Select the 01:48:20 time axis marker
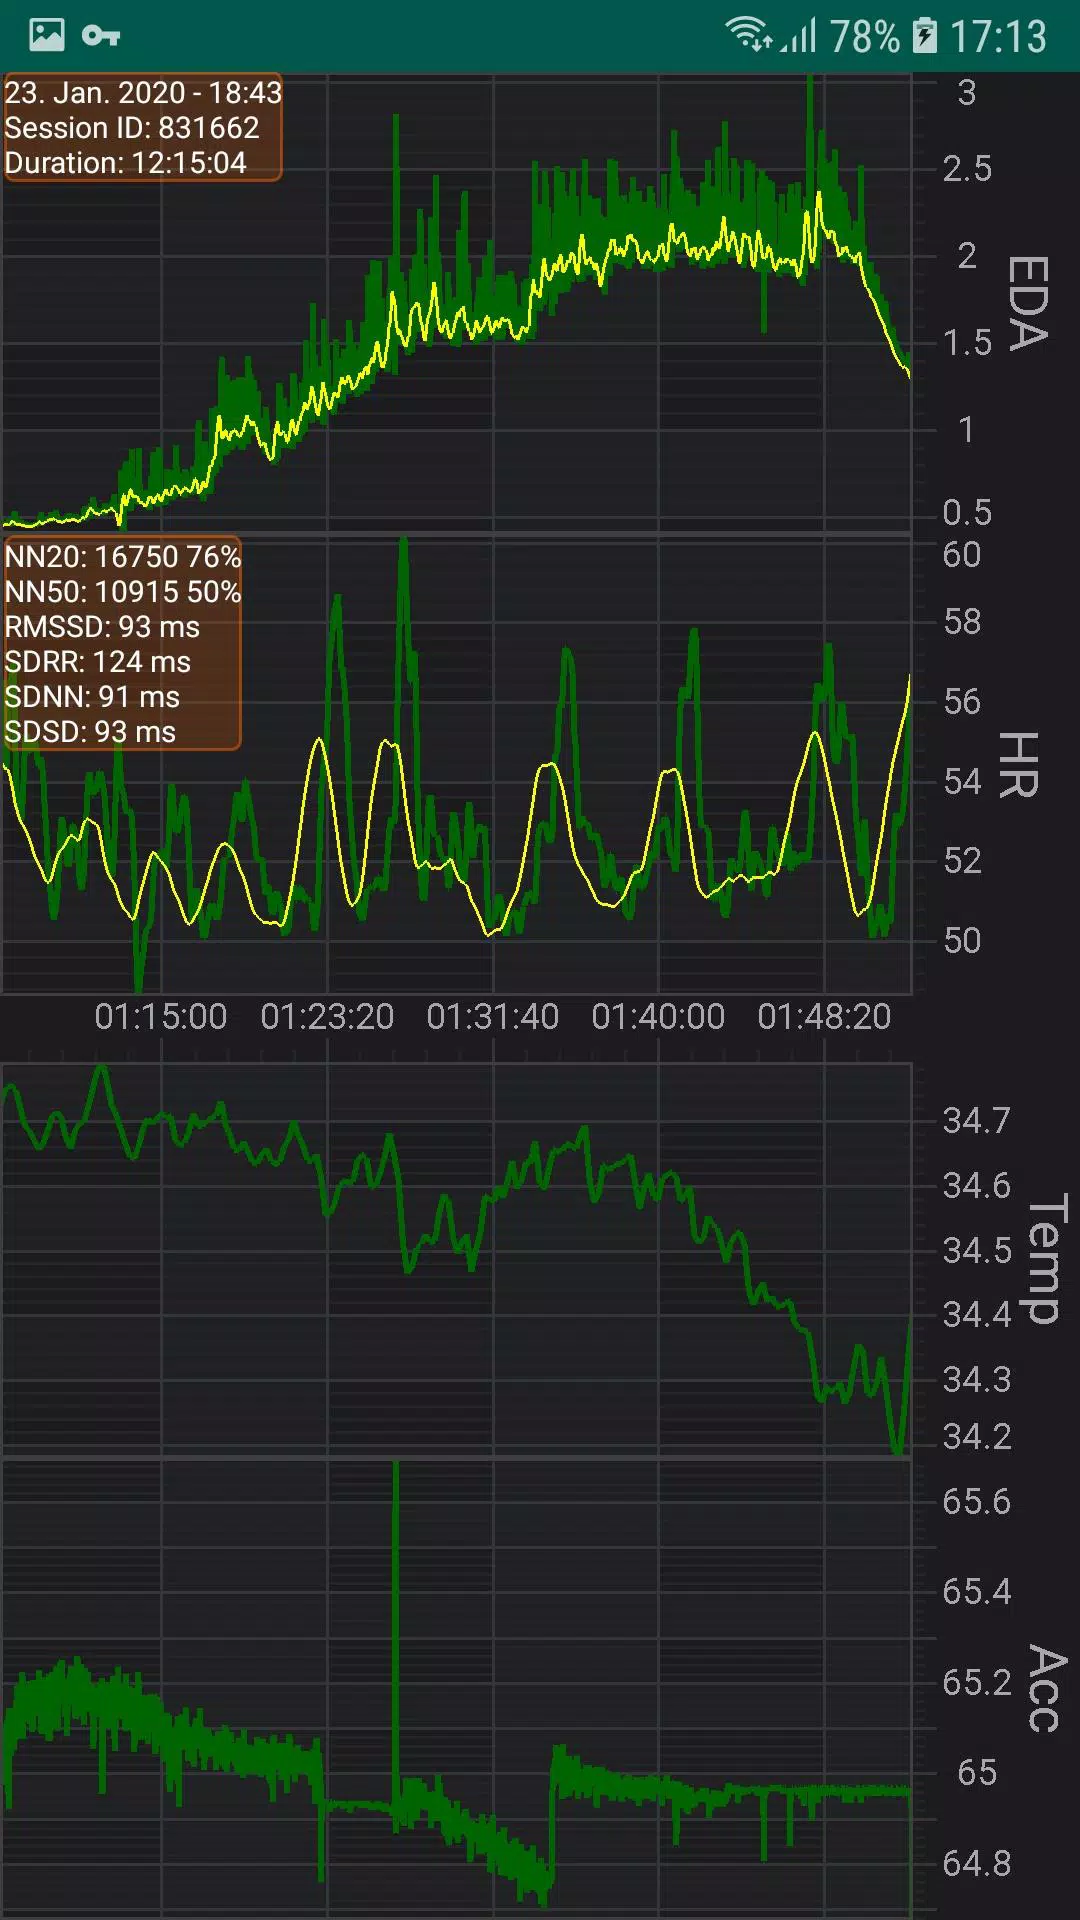This screenshot has height=1920, width=1080. coord(824,1017)
